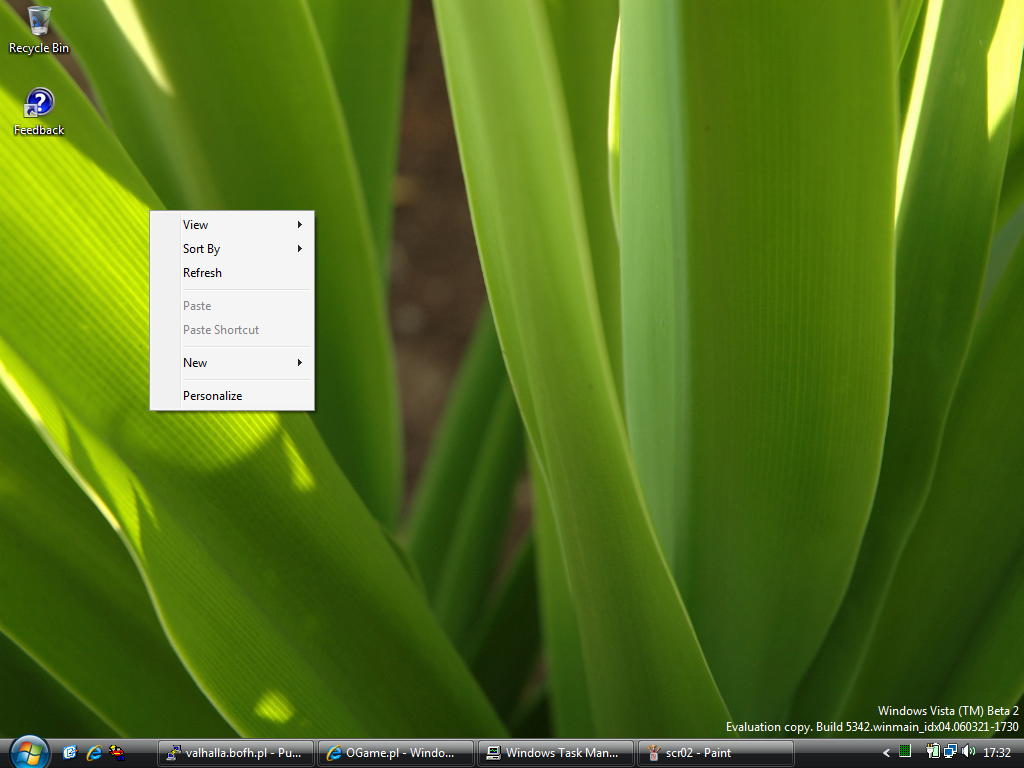Choose Refresh from the context menu

pos(203,273)
